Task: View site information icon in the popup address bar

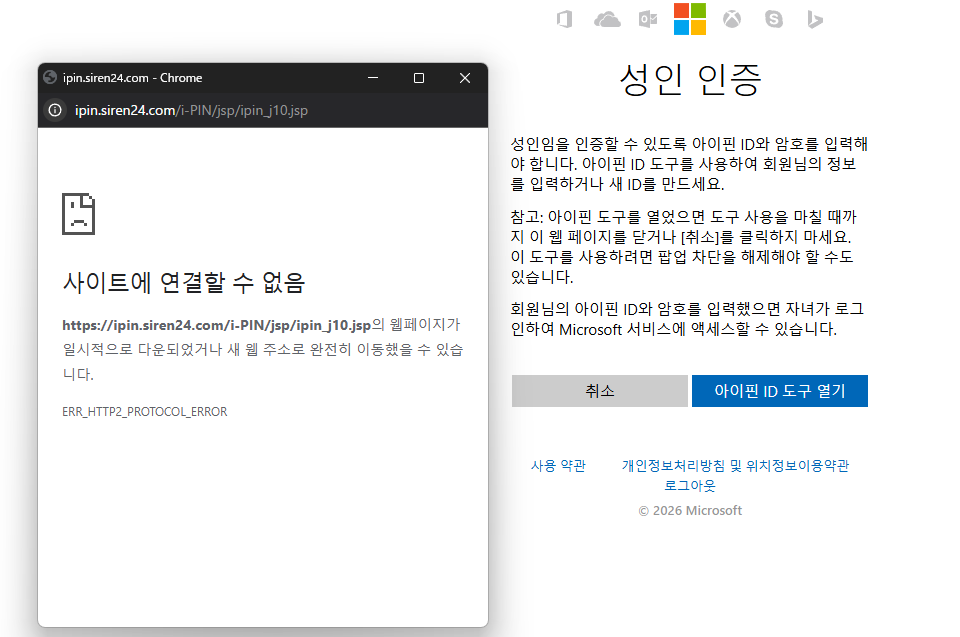Action: coord(55,110)
